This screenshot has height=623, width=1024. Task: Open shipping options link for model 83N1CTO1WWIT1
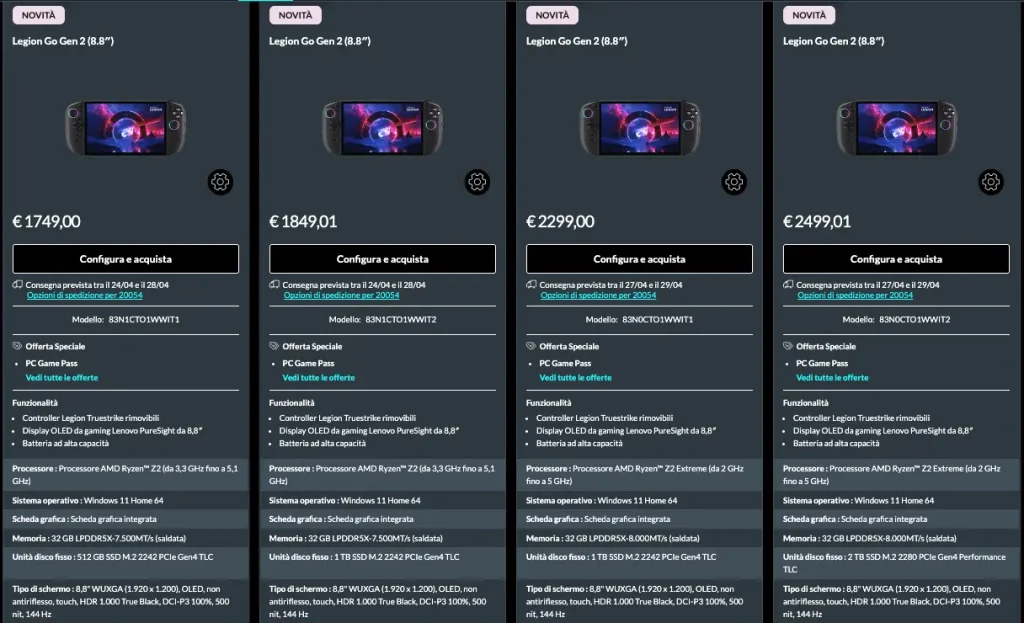84,296
